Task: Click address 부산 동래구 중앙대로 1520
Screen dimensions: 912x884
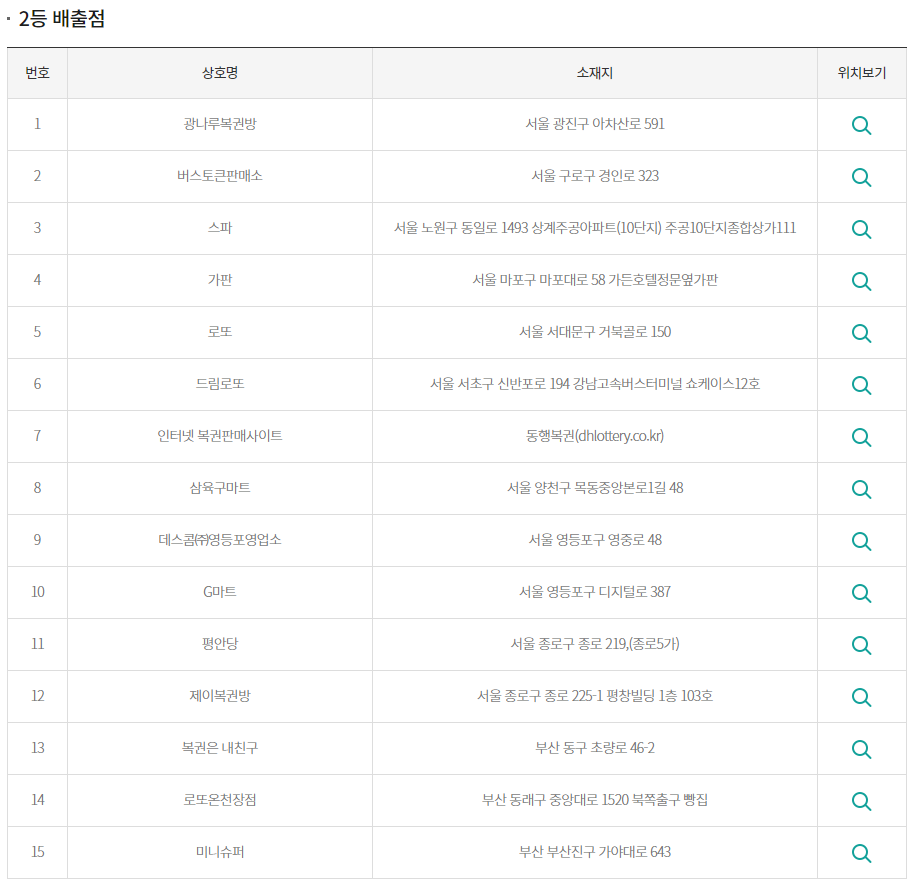Action: click(594, 800)
